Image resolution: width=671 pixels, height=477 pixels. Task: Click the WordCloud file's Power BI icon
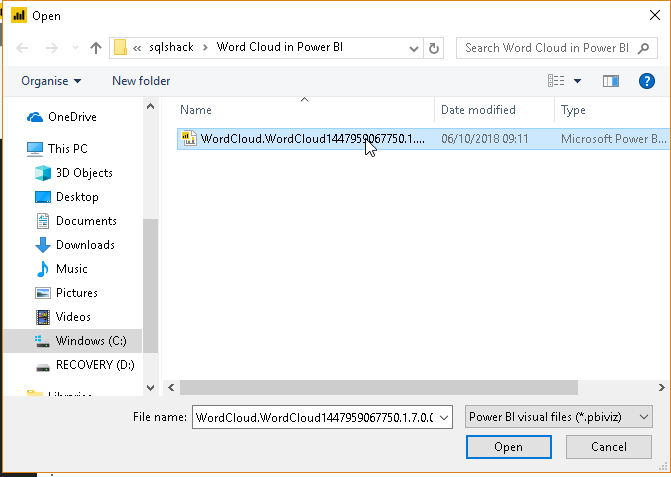(x=189, y=139)
